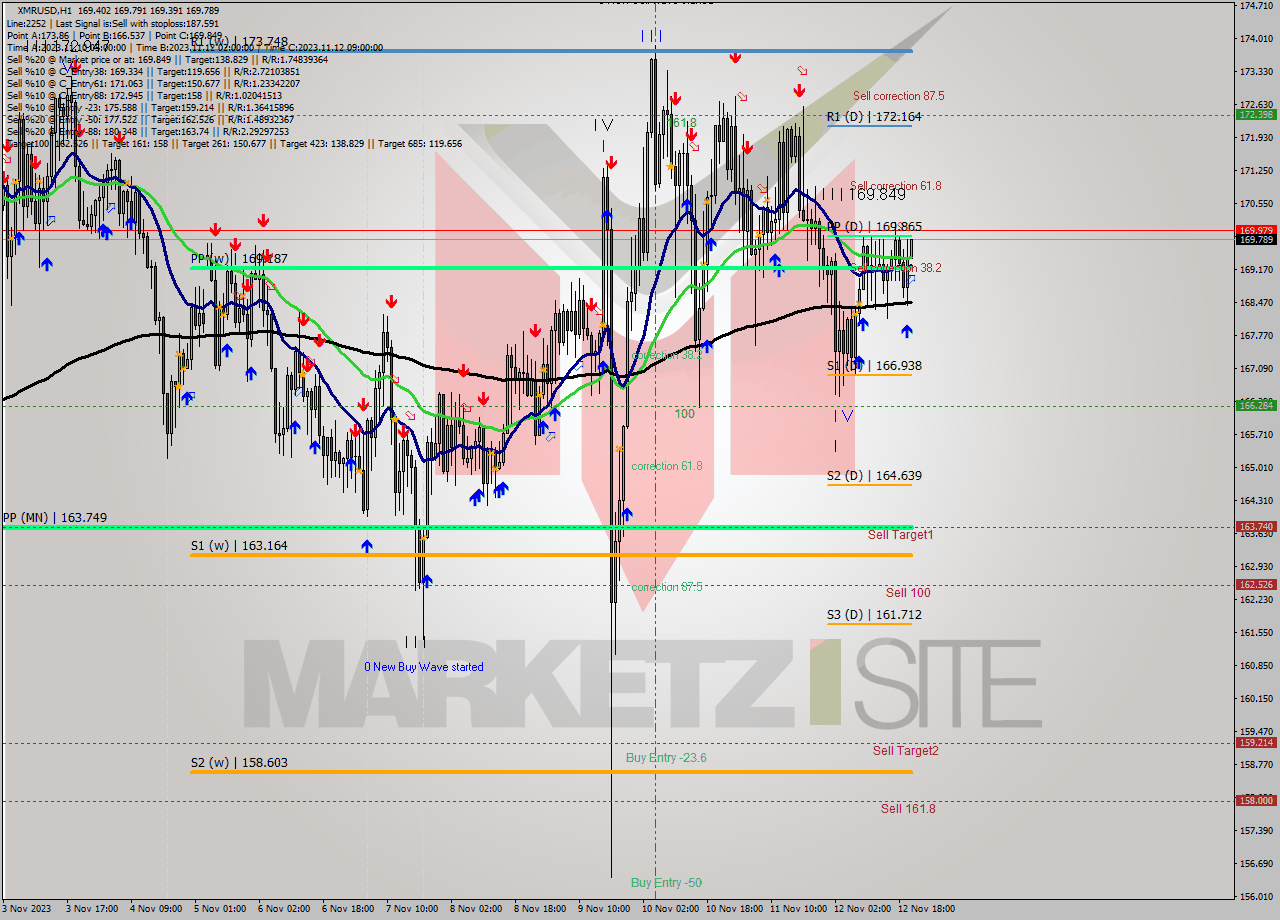1280x920 pixels.
Task: Click the green 172.298 price axis tag
Action: [x=1255, y=115]
